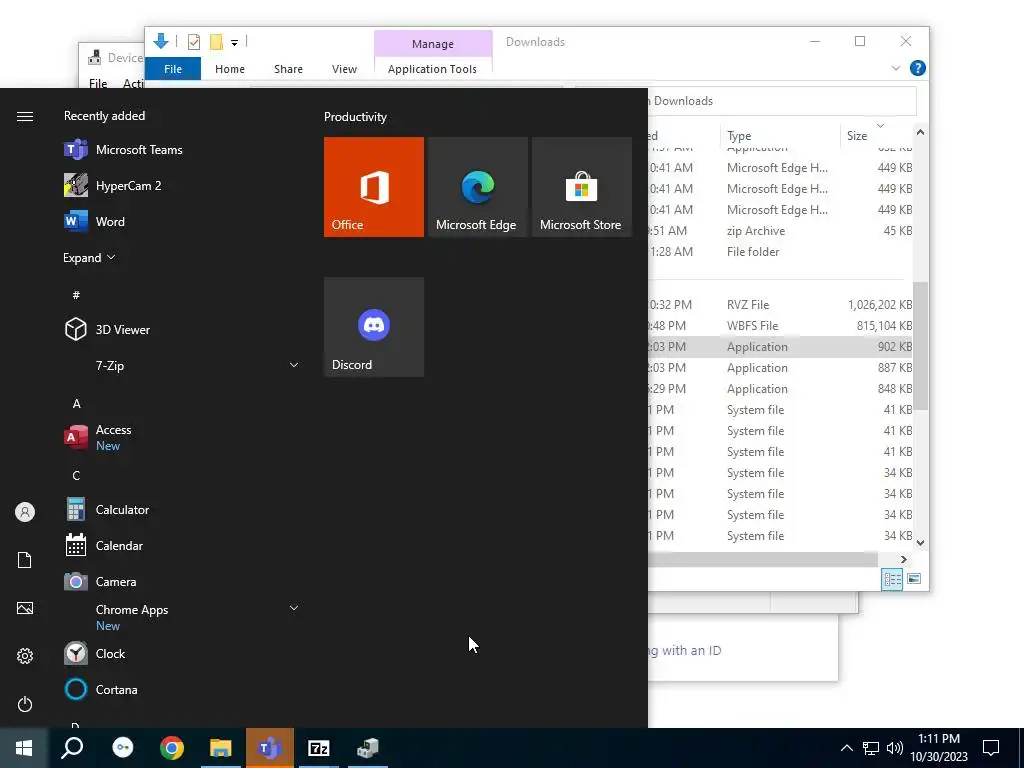Switch Explorer to details view icon

click(892, 579)
